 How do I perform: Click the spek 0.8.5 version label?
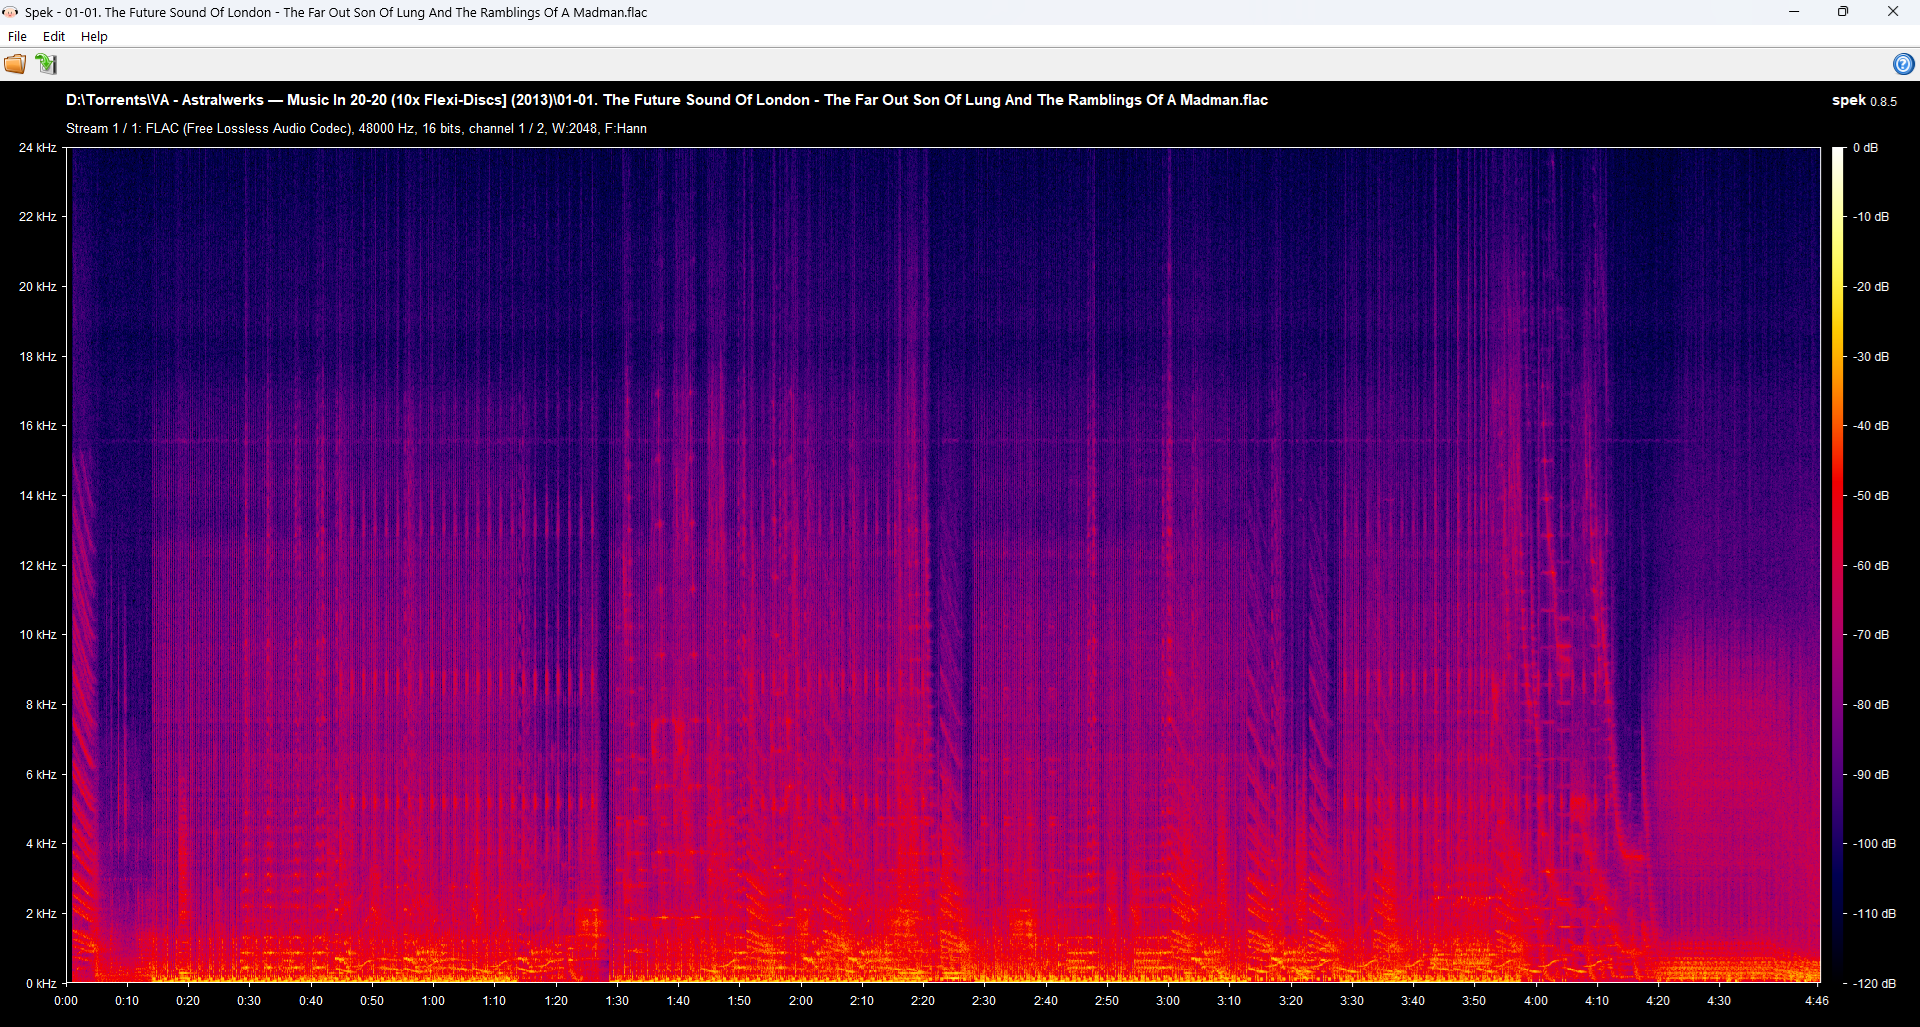(1863, 101)
